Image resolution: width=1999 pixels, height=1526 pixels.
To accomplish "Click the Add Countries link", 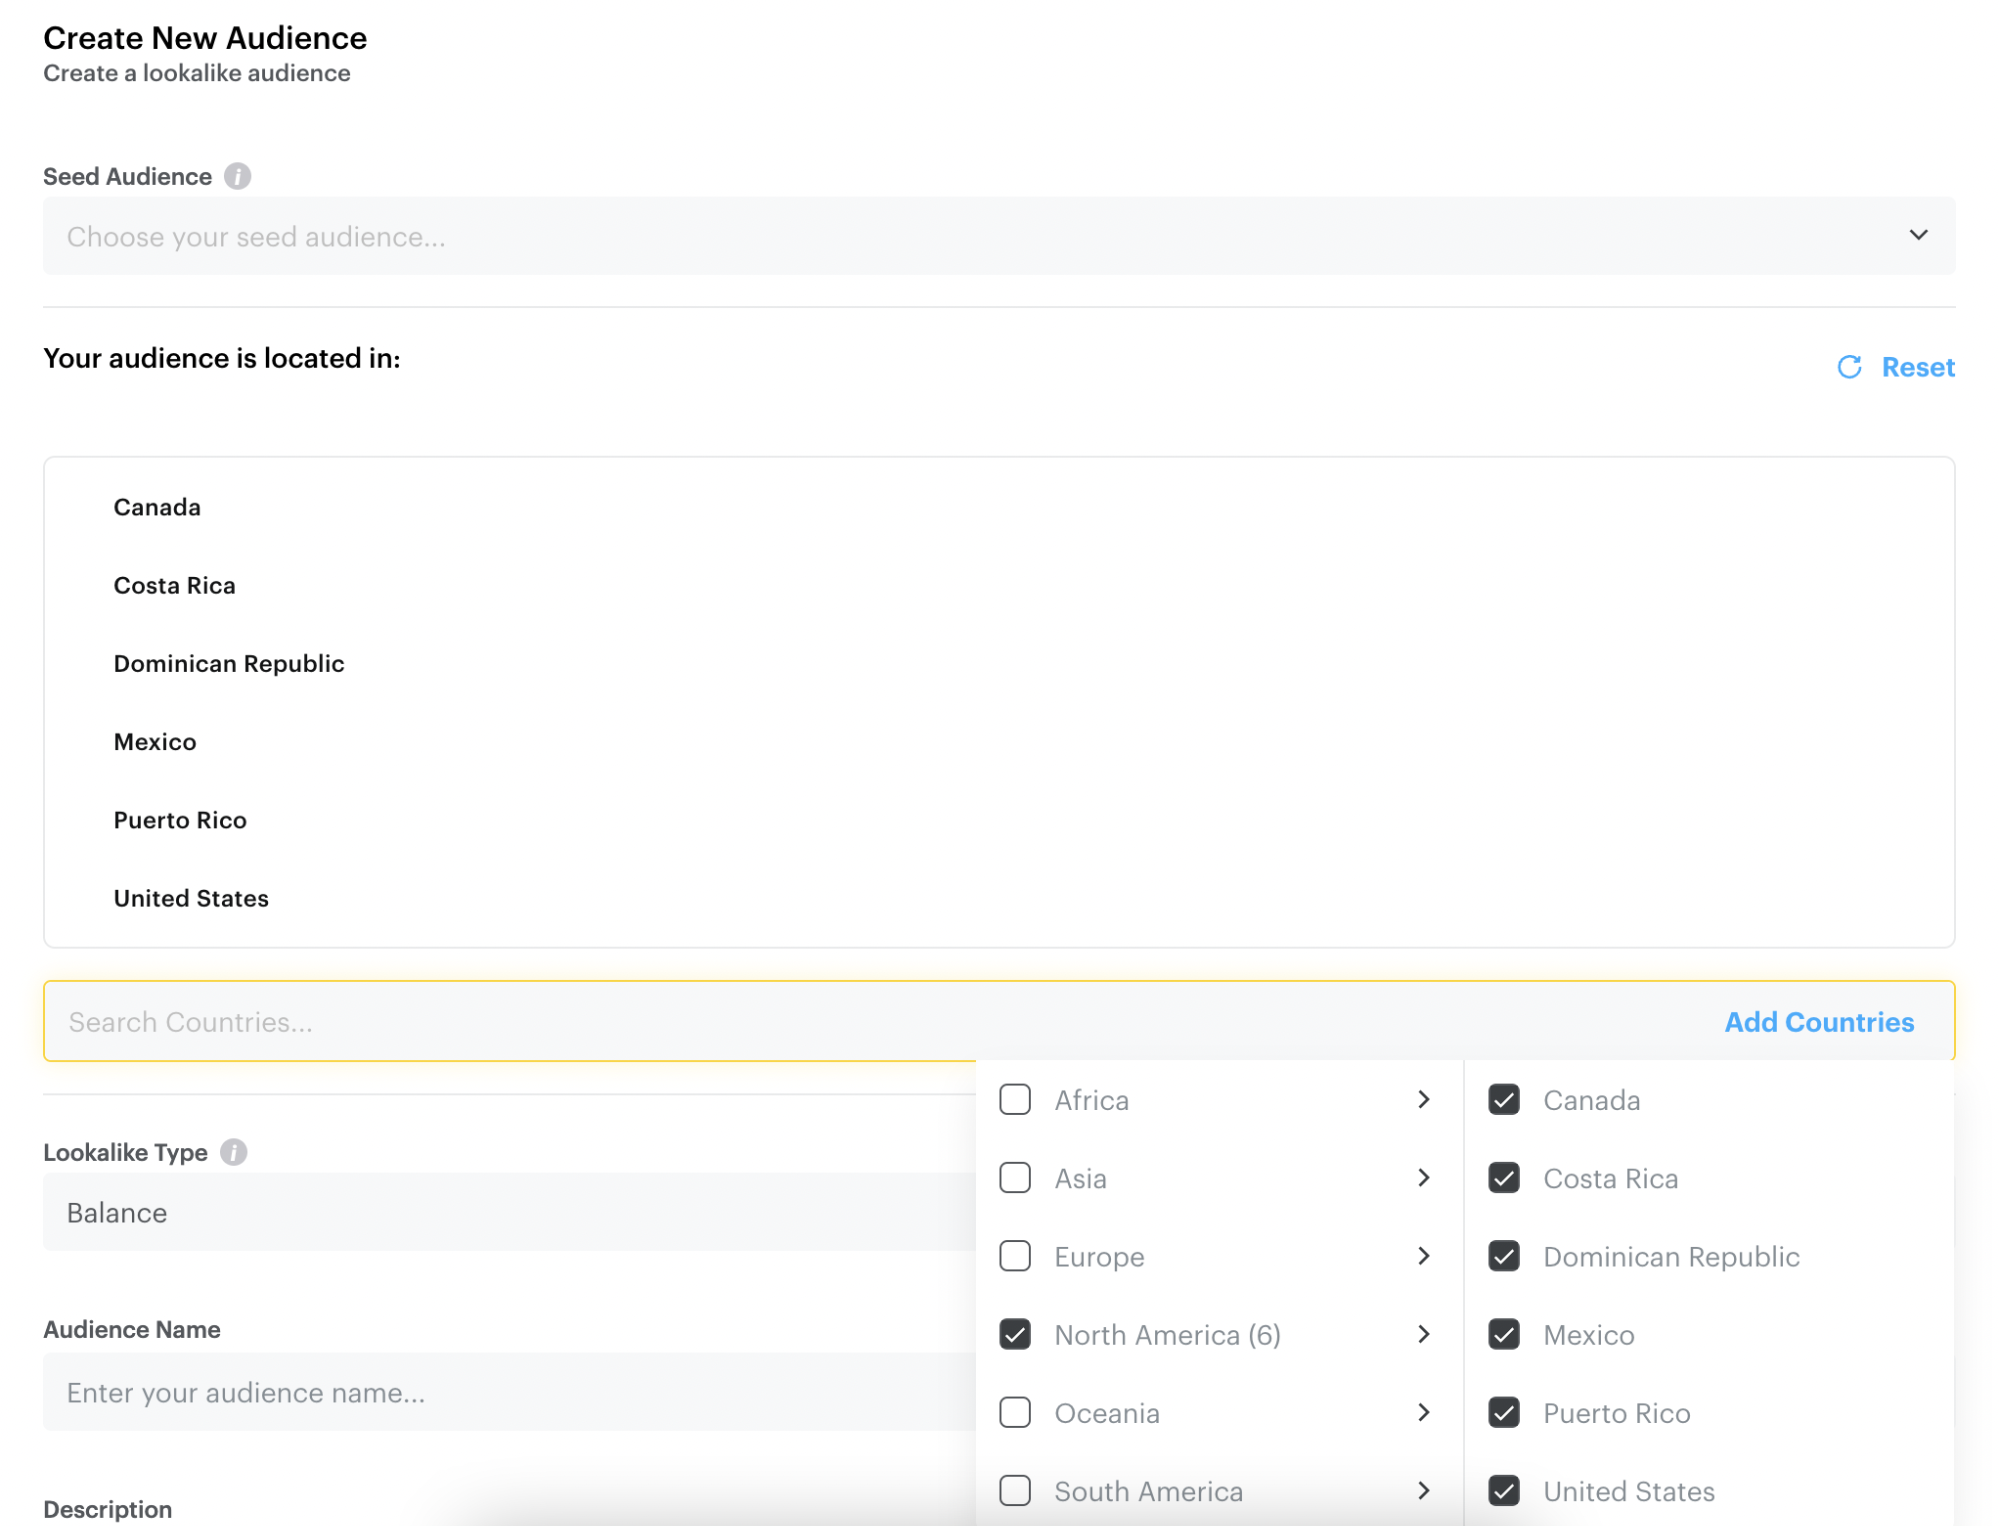I will point(1818,1022).
